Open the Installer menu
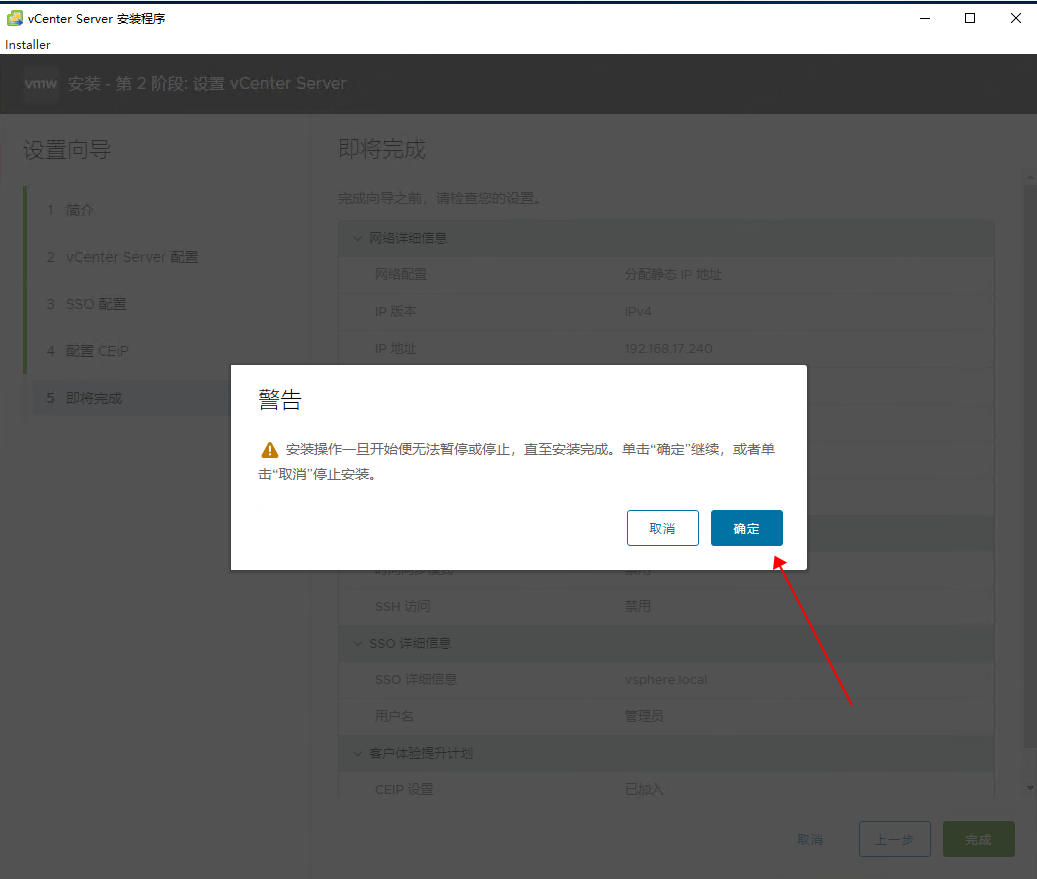The height and width of the screenshot is (879, 1037). (28, 44)
